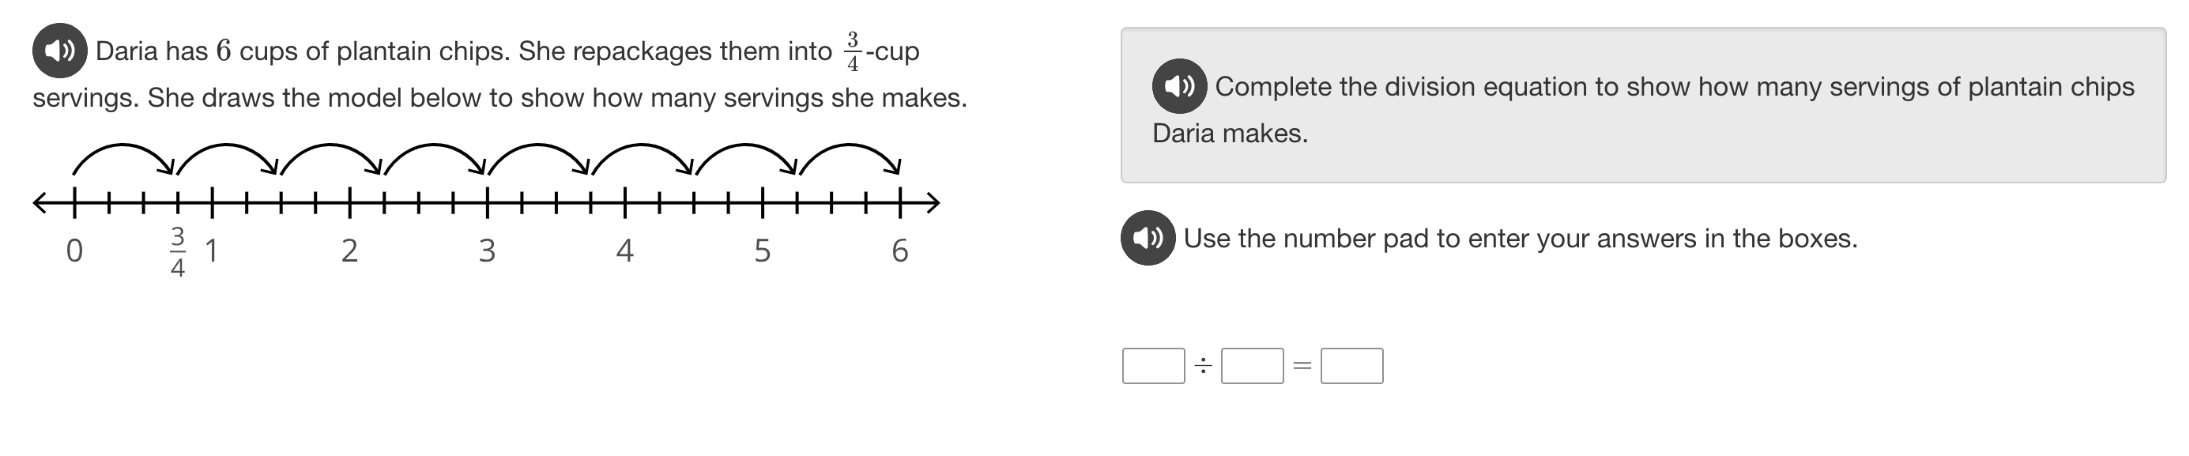Click the division symbol in the equation
2189x456 pixels.
coord(1203,367)
